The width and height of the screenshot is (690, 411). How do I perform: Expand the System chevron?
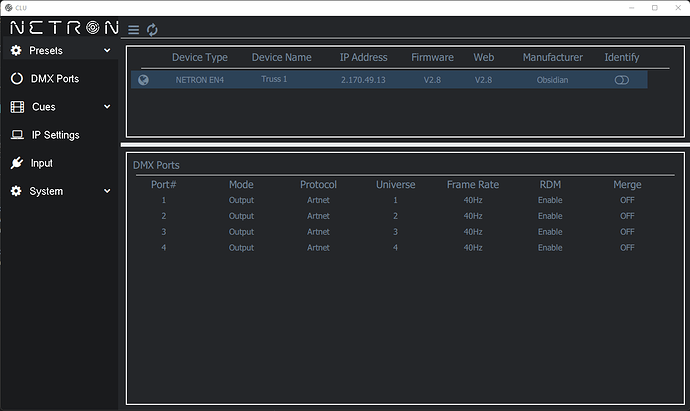pos(107,191)
